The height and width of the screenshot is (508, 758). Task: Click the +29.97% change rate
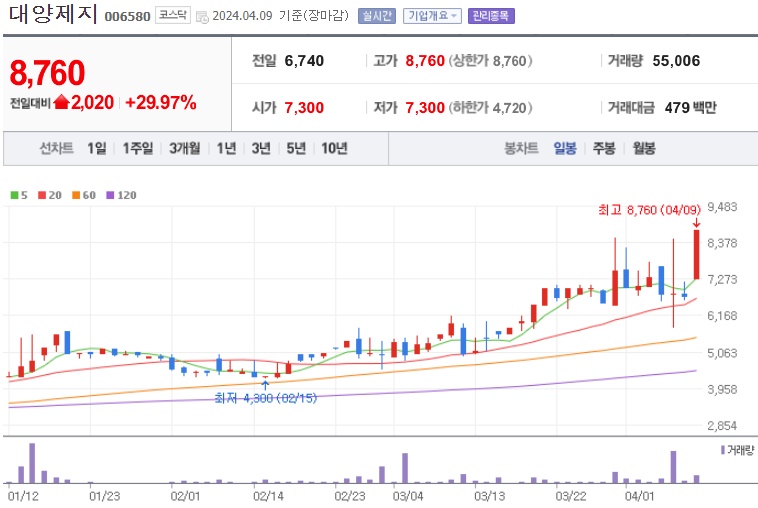[160, 102]
